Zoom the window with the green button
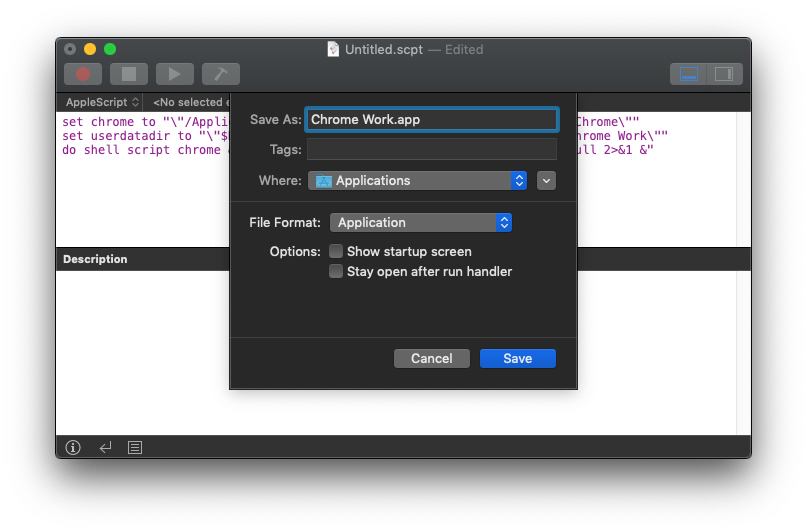The image size is (807, 532). [x=110, y=49]
